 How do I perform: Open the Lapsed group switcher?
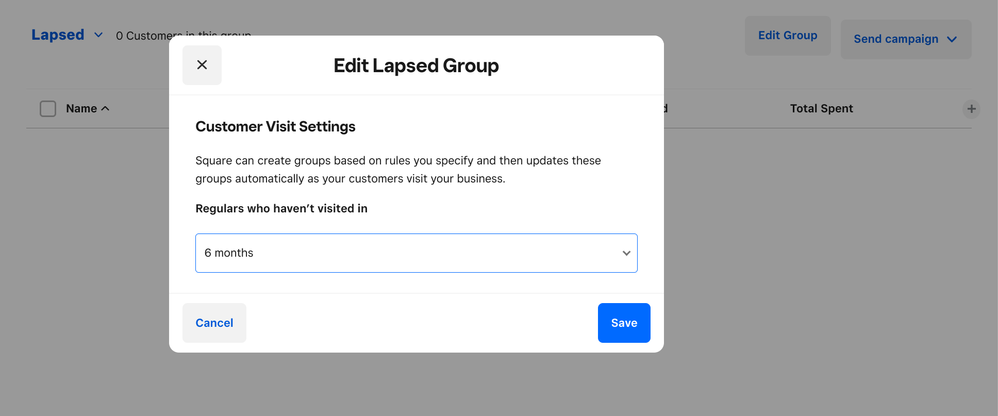pyautogui.click(x=58, y=35)
